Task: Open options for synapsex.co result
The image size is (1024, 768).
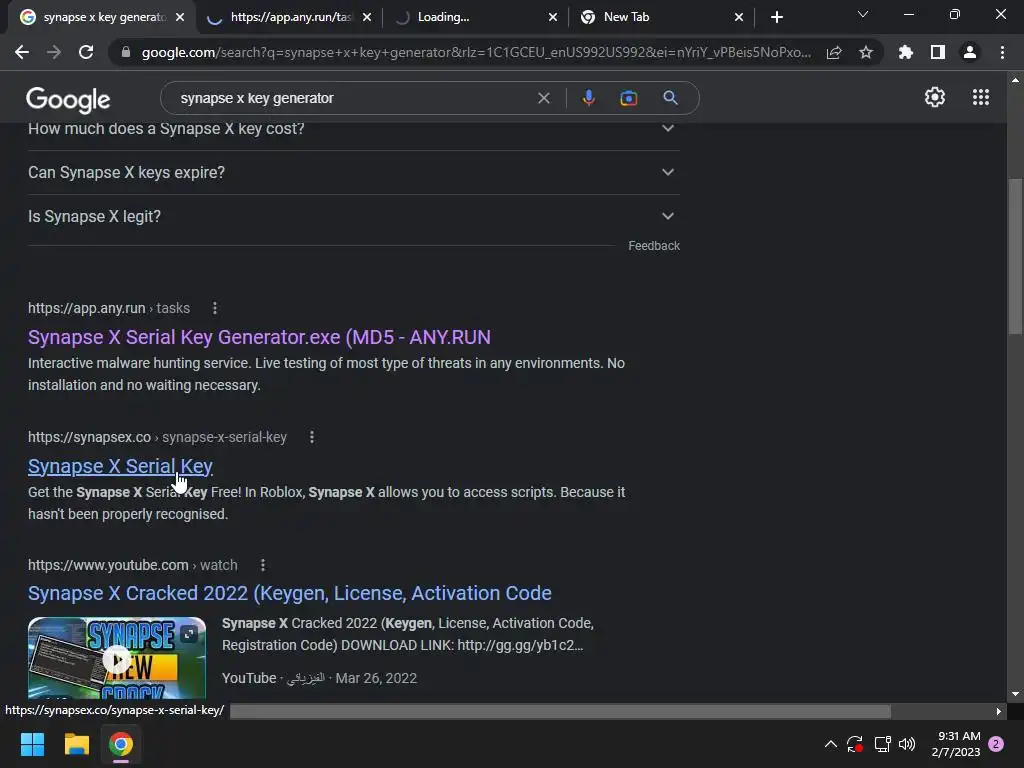Action: 312,437
